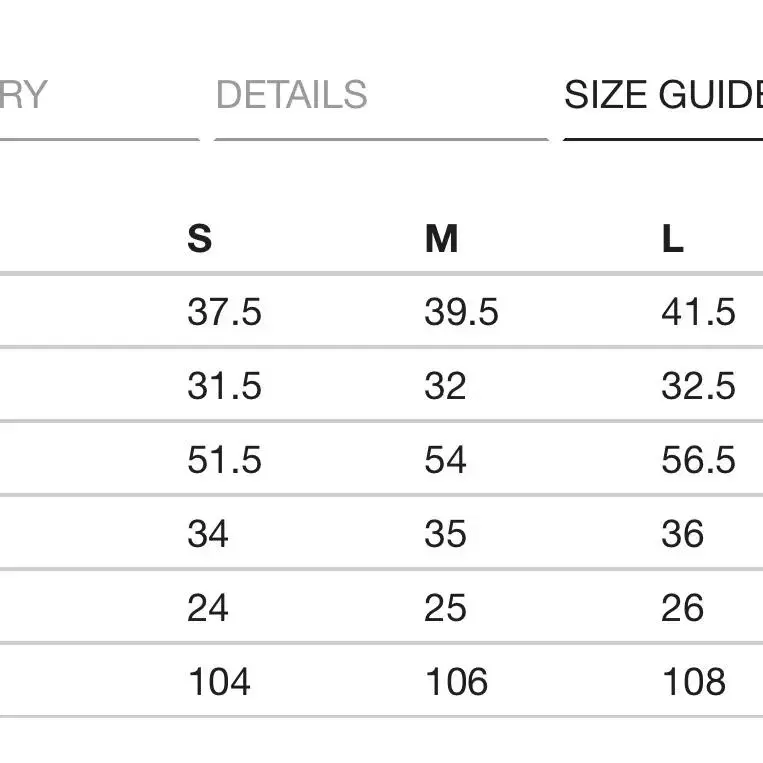Select the 51.5 table cell
763x763 pixels.
coord(224,460)
